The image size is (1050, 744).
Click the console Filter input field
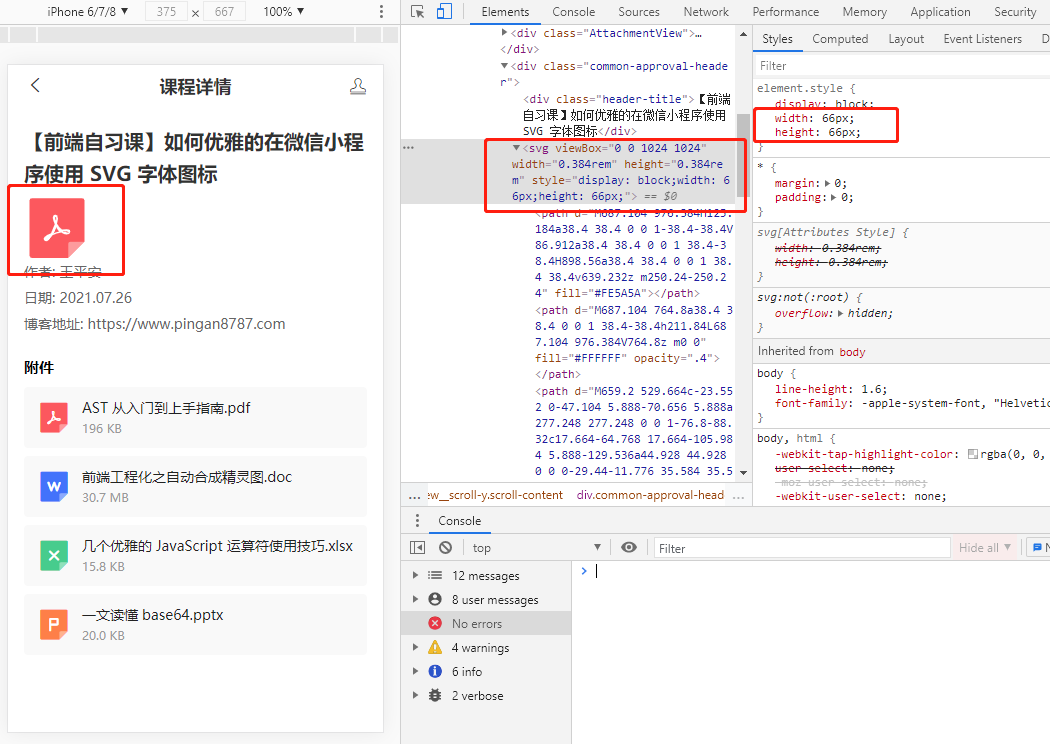coord(802,548)
